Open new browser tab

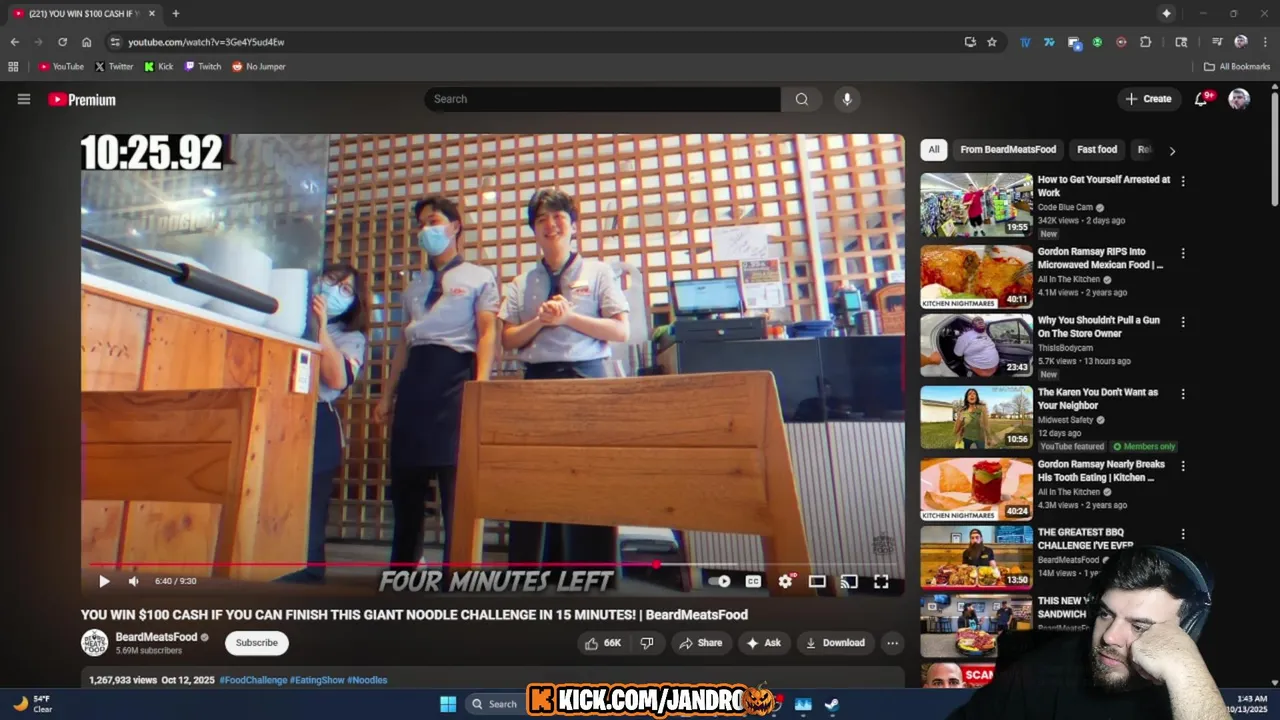pyautogui.click(x=176, y=13)
